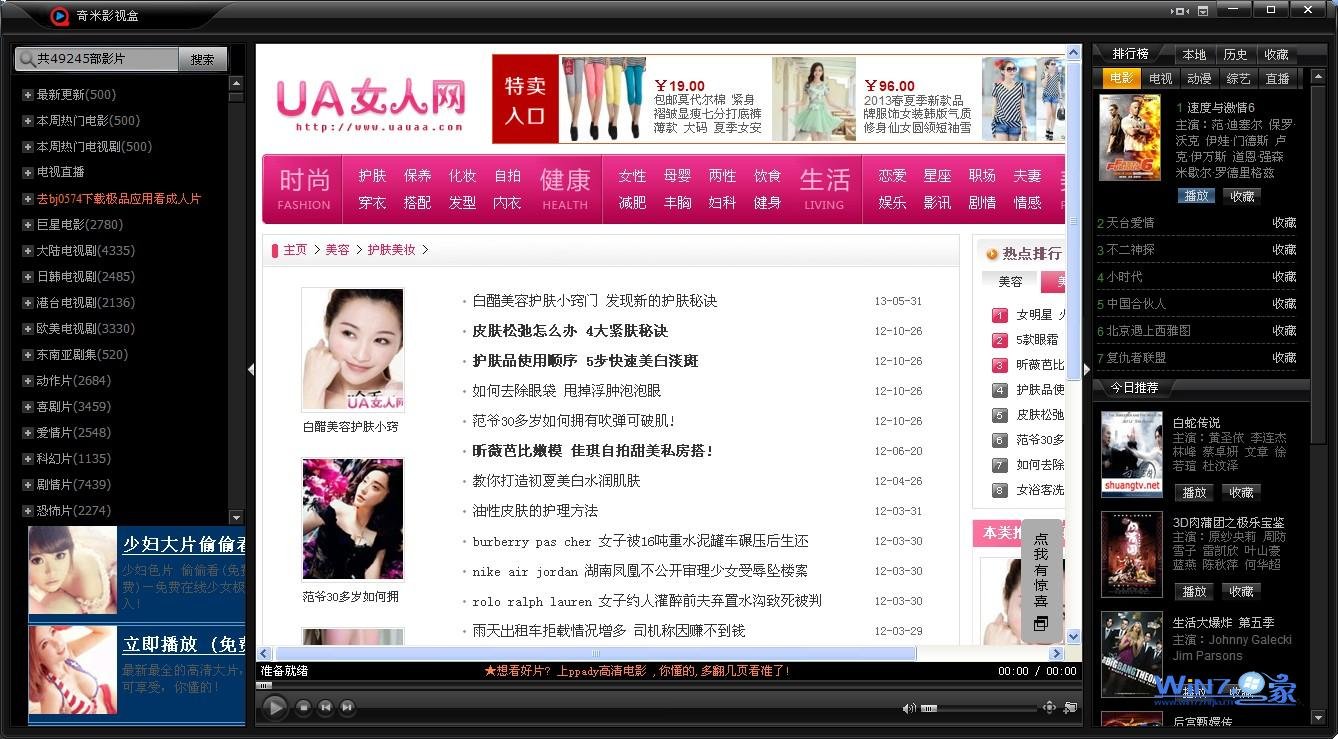
Task: Click the mini-mode icon in title bar
Action: pos(1180,11)
